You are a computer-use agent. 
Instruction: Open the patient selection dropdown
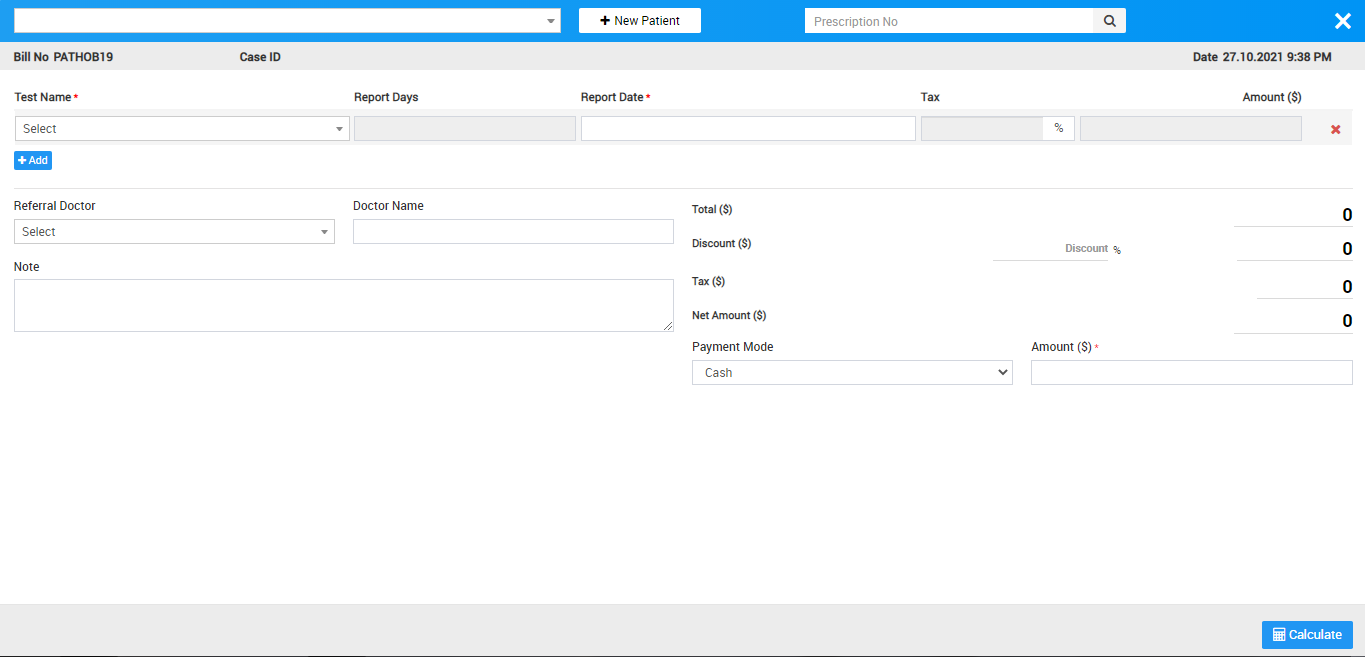click(x=287, y=21)
